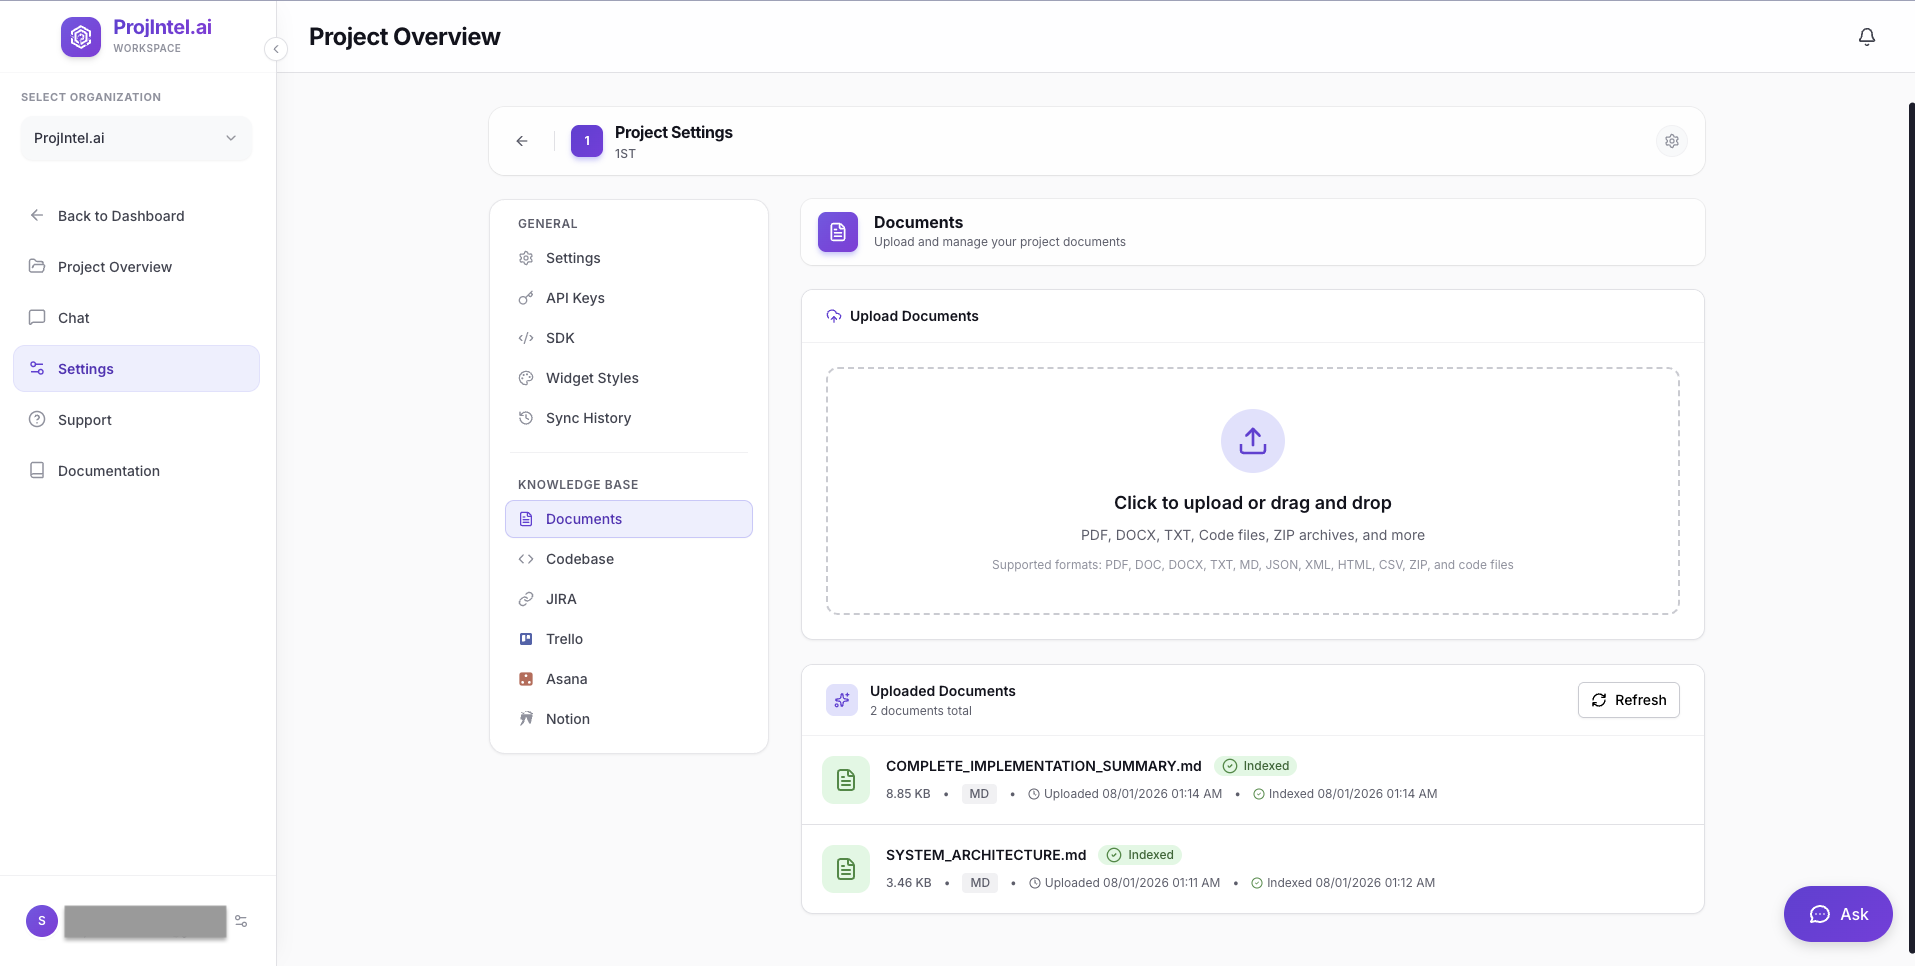Click the Asana icon in Knowledge Base
Screen dimensions: 1915x966
pos(525,678)
